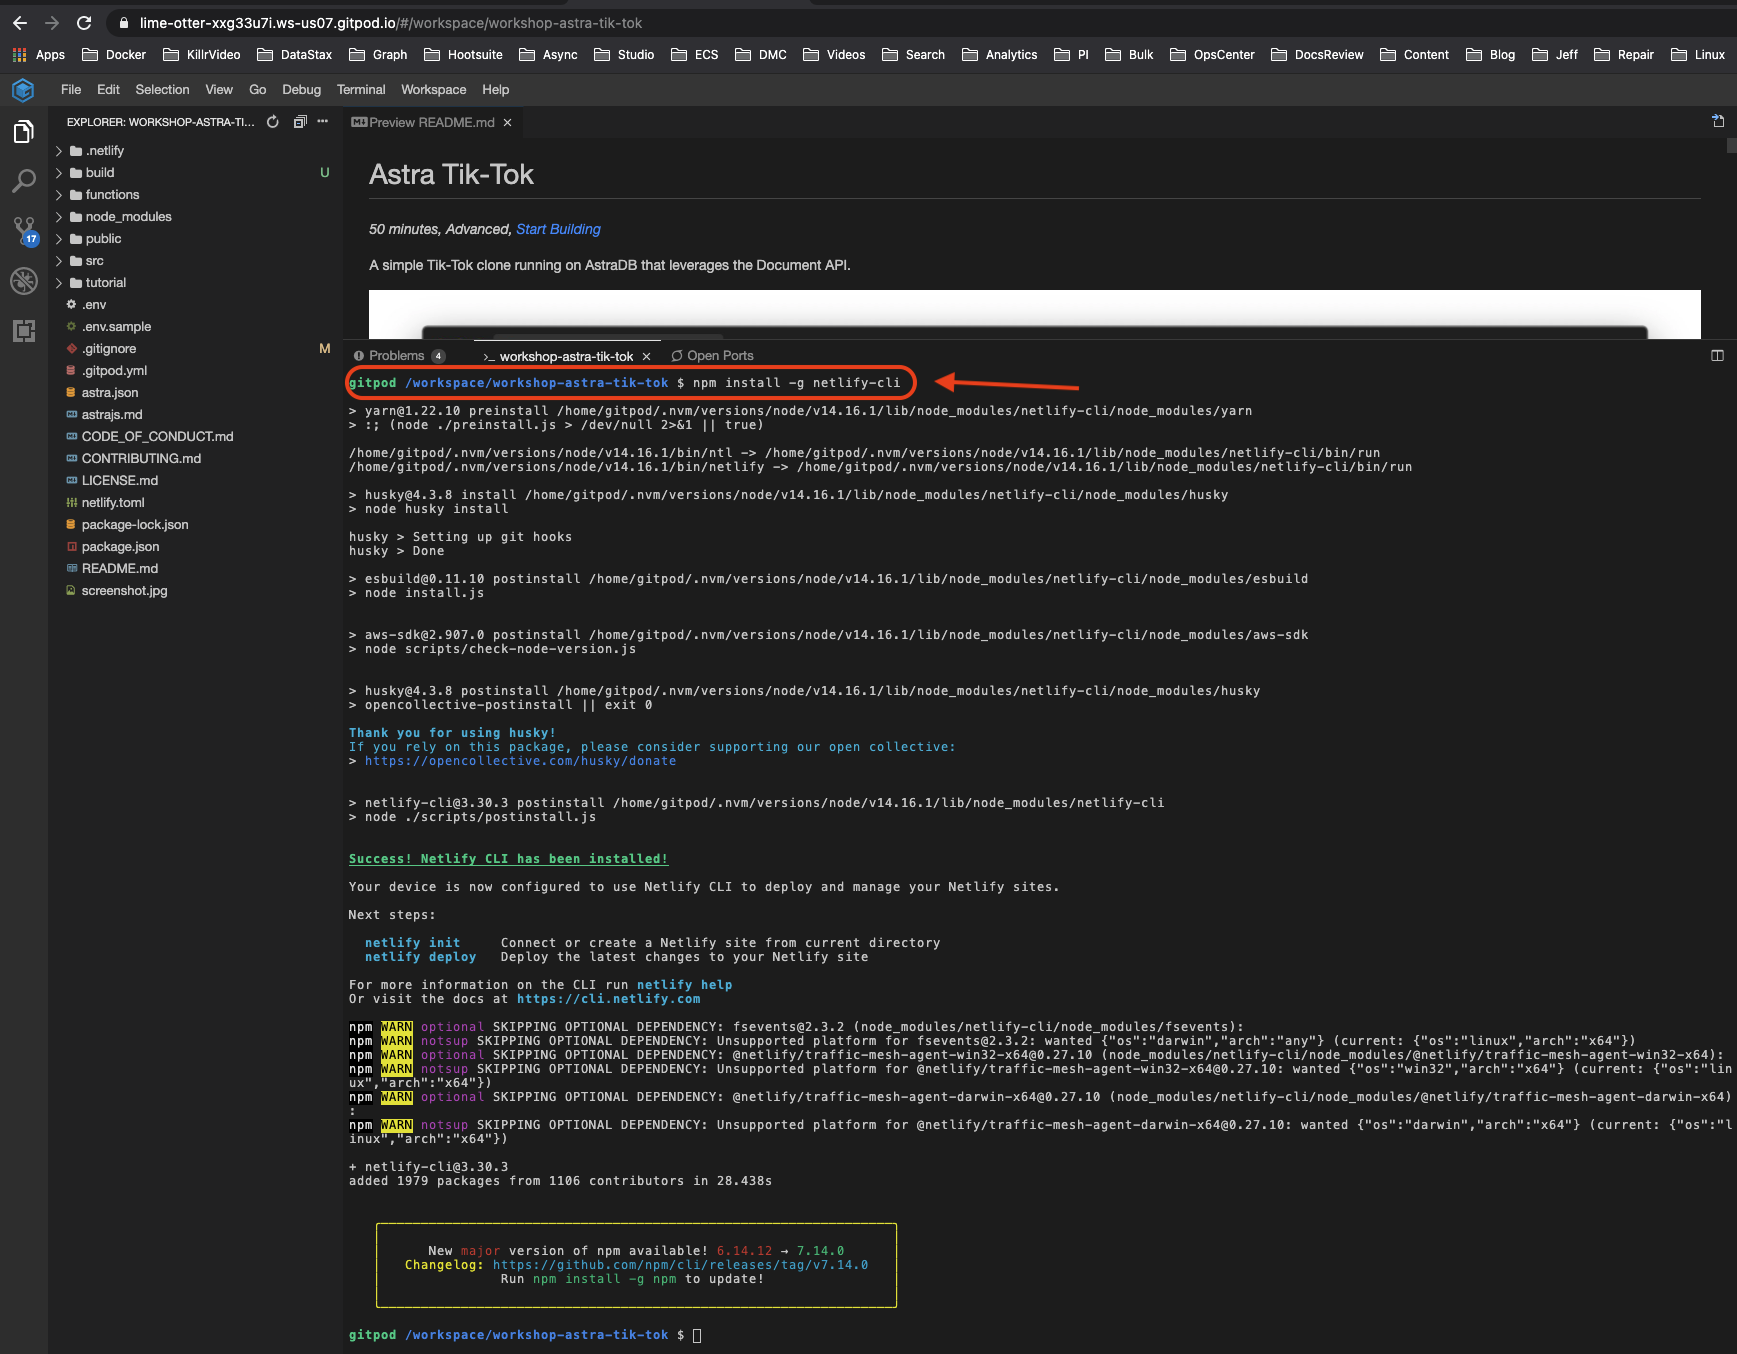Click the Gitpod logo icon
Viewport: 1737px width, 1354px height.
coord(23,90)
